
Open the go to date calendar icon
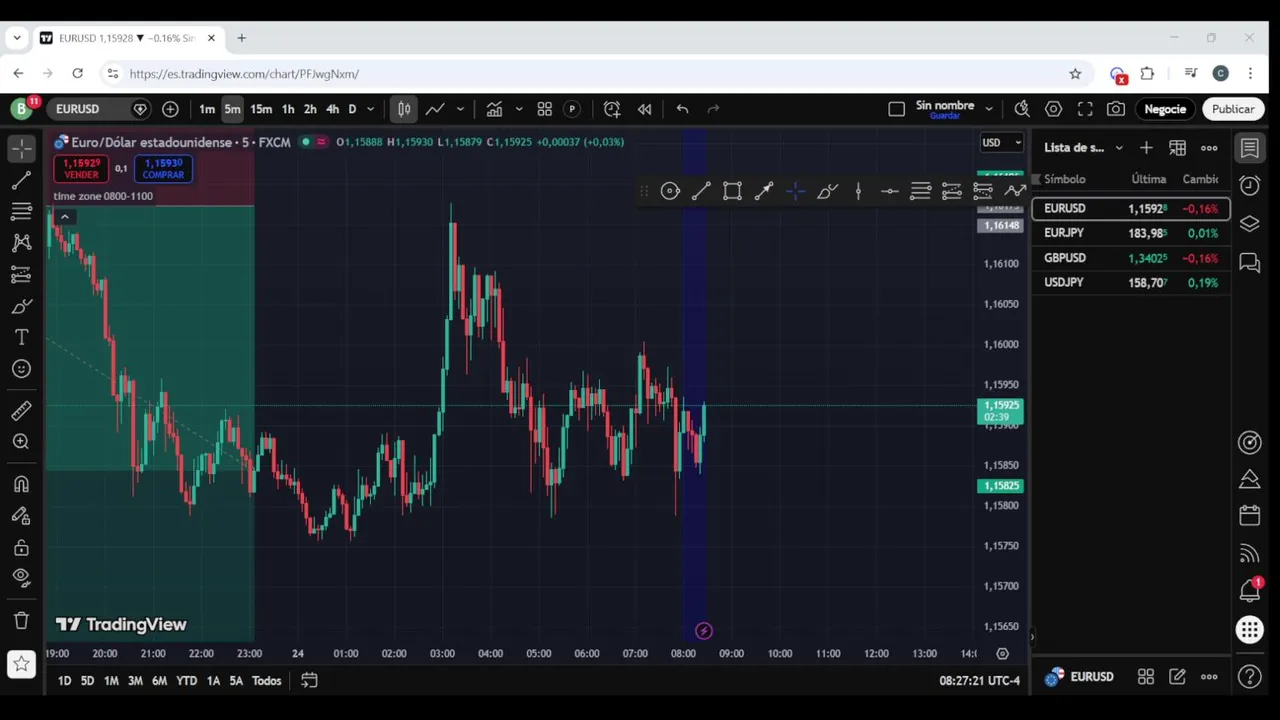pos(309,681)
